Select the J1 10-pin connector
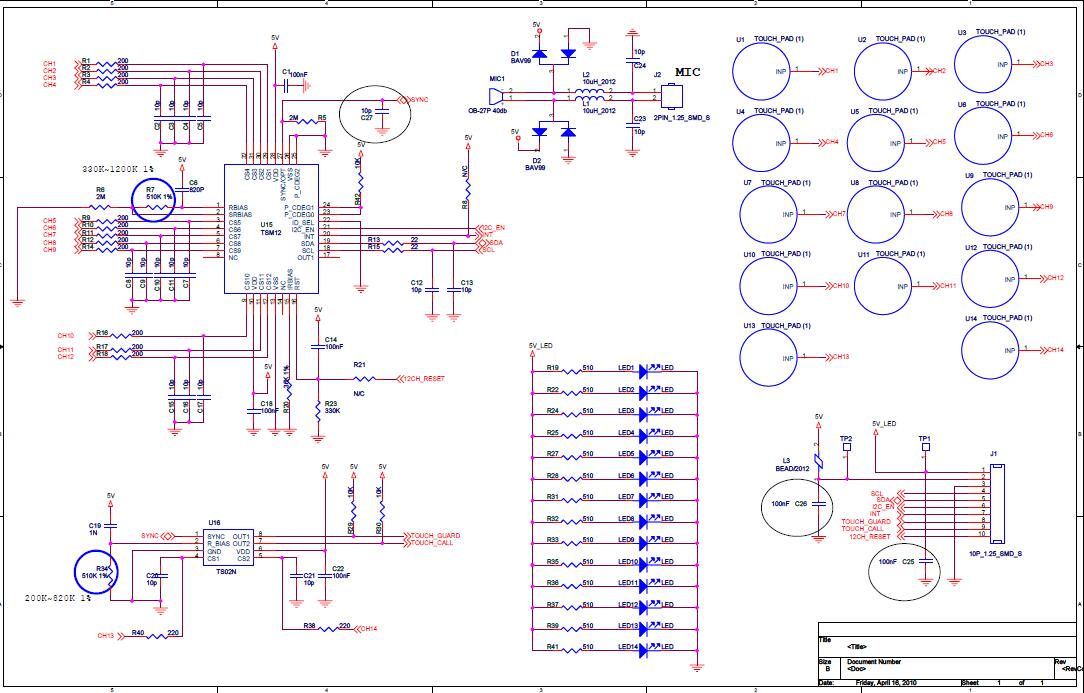1084x693 pixels. pyautogui.click(x=997, y=508)
